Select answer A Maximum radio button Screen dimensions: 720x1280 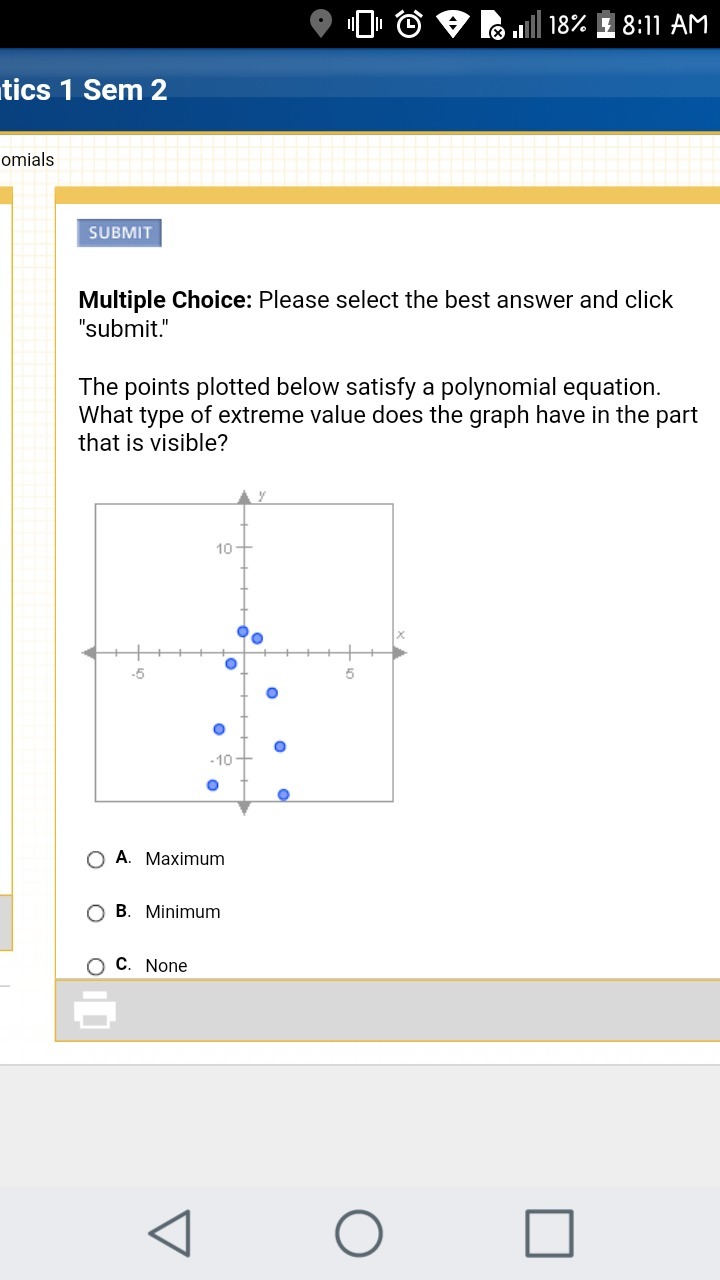(96, 859)
